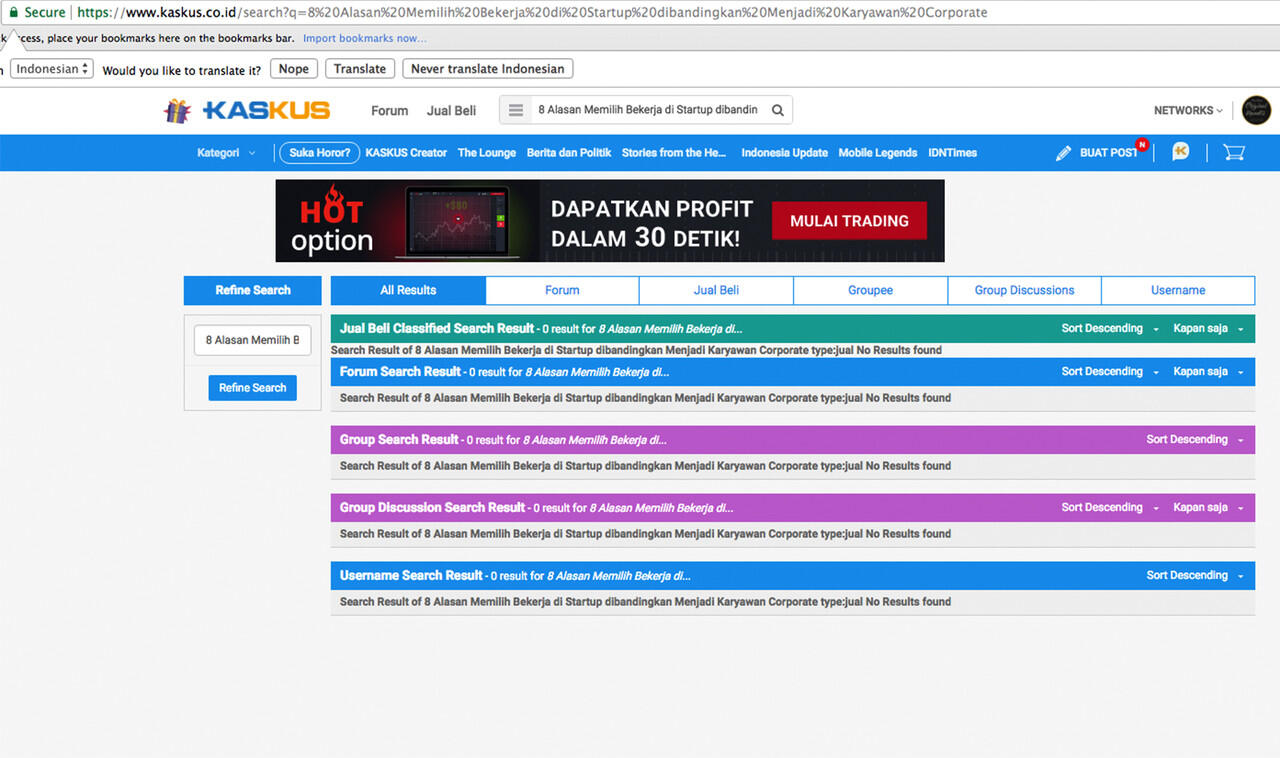Expand the NETWORKS dropdown
Viewport: 1280px width, 758px height.
1188,110
